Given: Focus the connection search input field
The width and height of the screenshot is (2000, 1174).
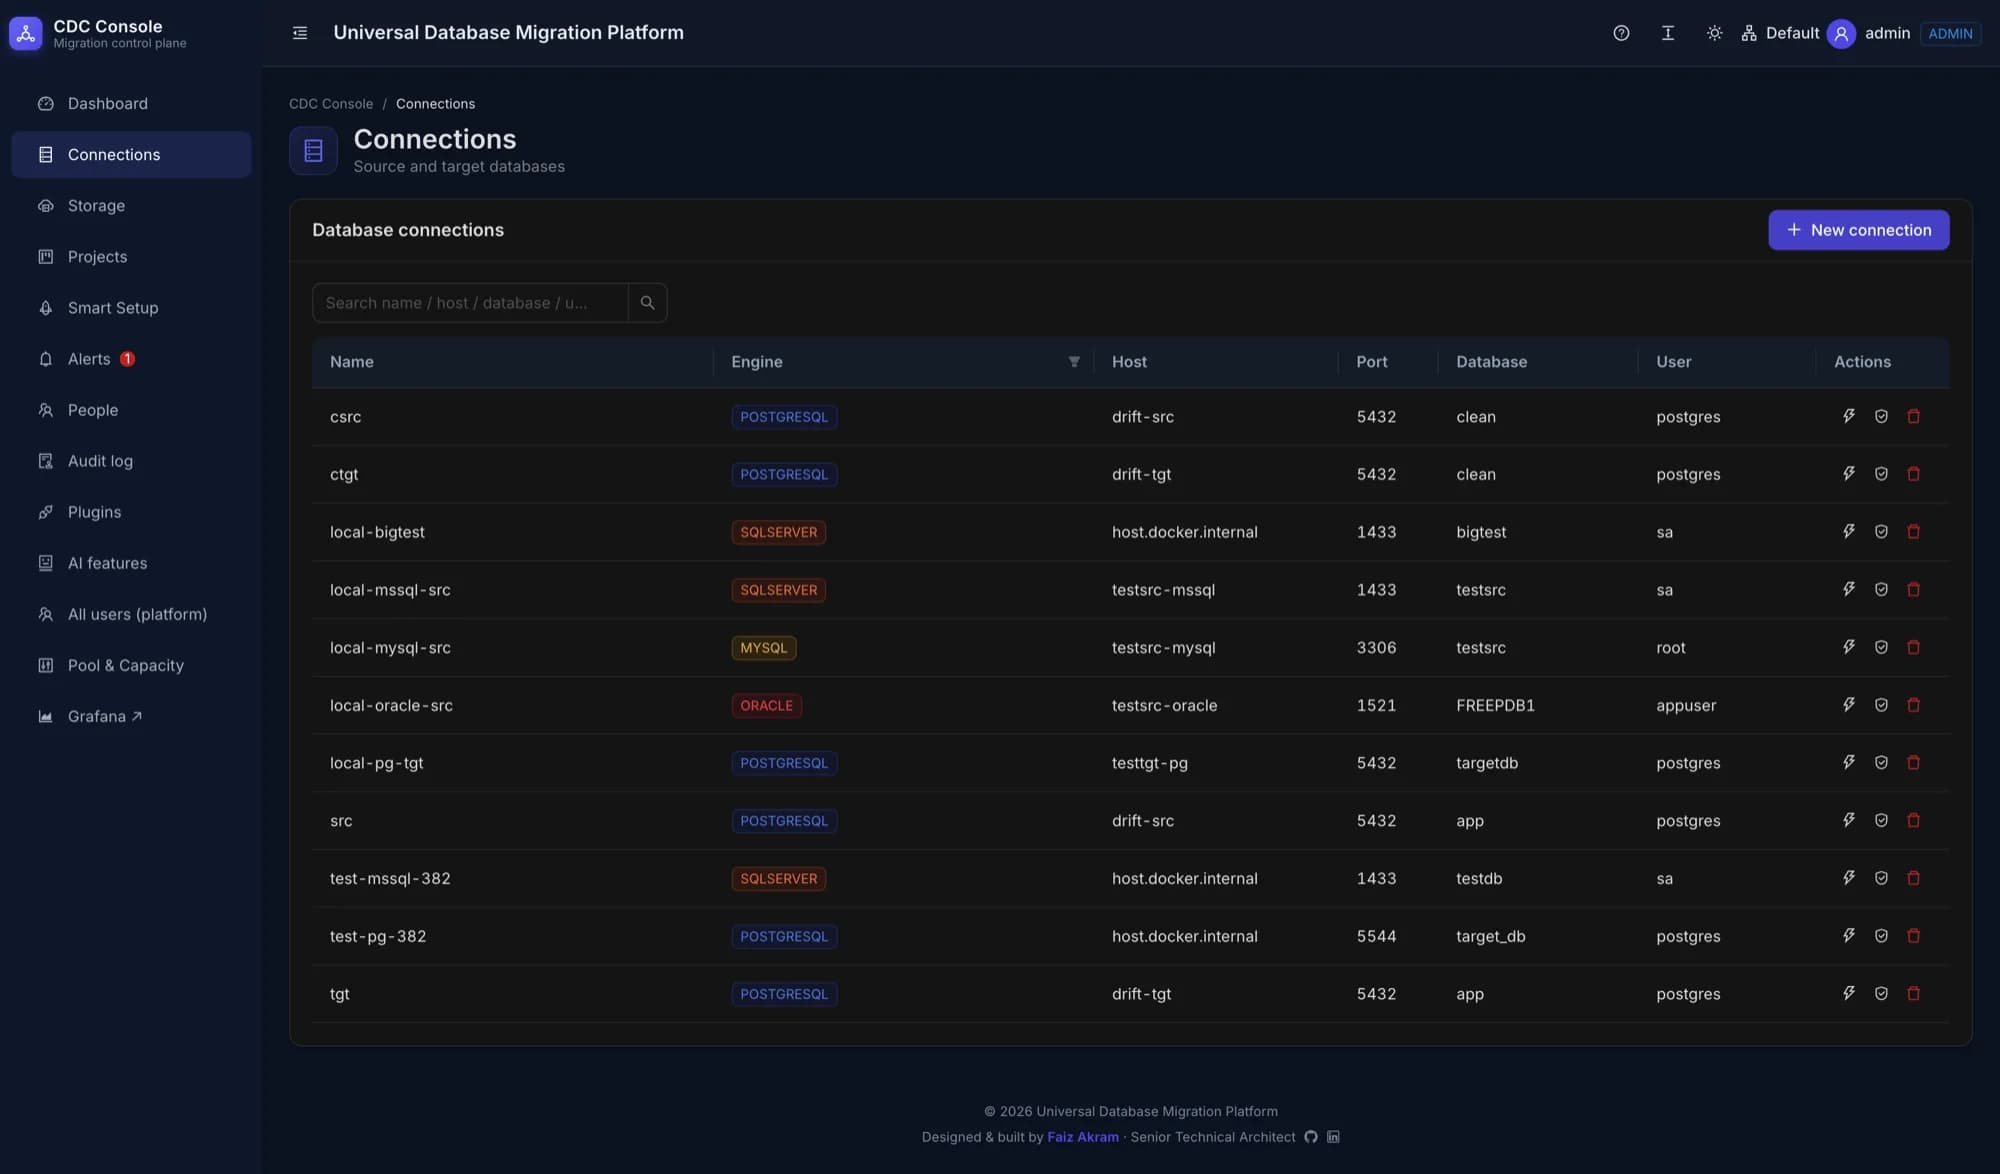Looking at the screenshot, I should (470, 303).
